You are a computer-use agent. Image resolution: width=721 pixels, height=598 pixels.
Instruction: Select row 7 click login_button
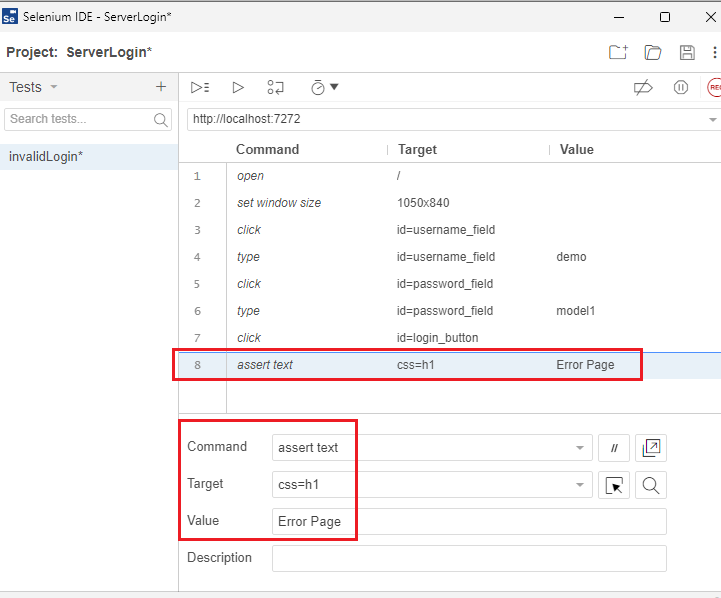point(450,338)
